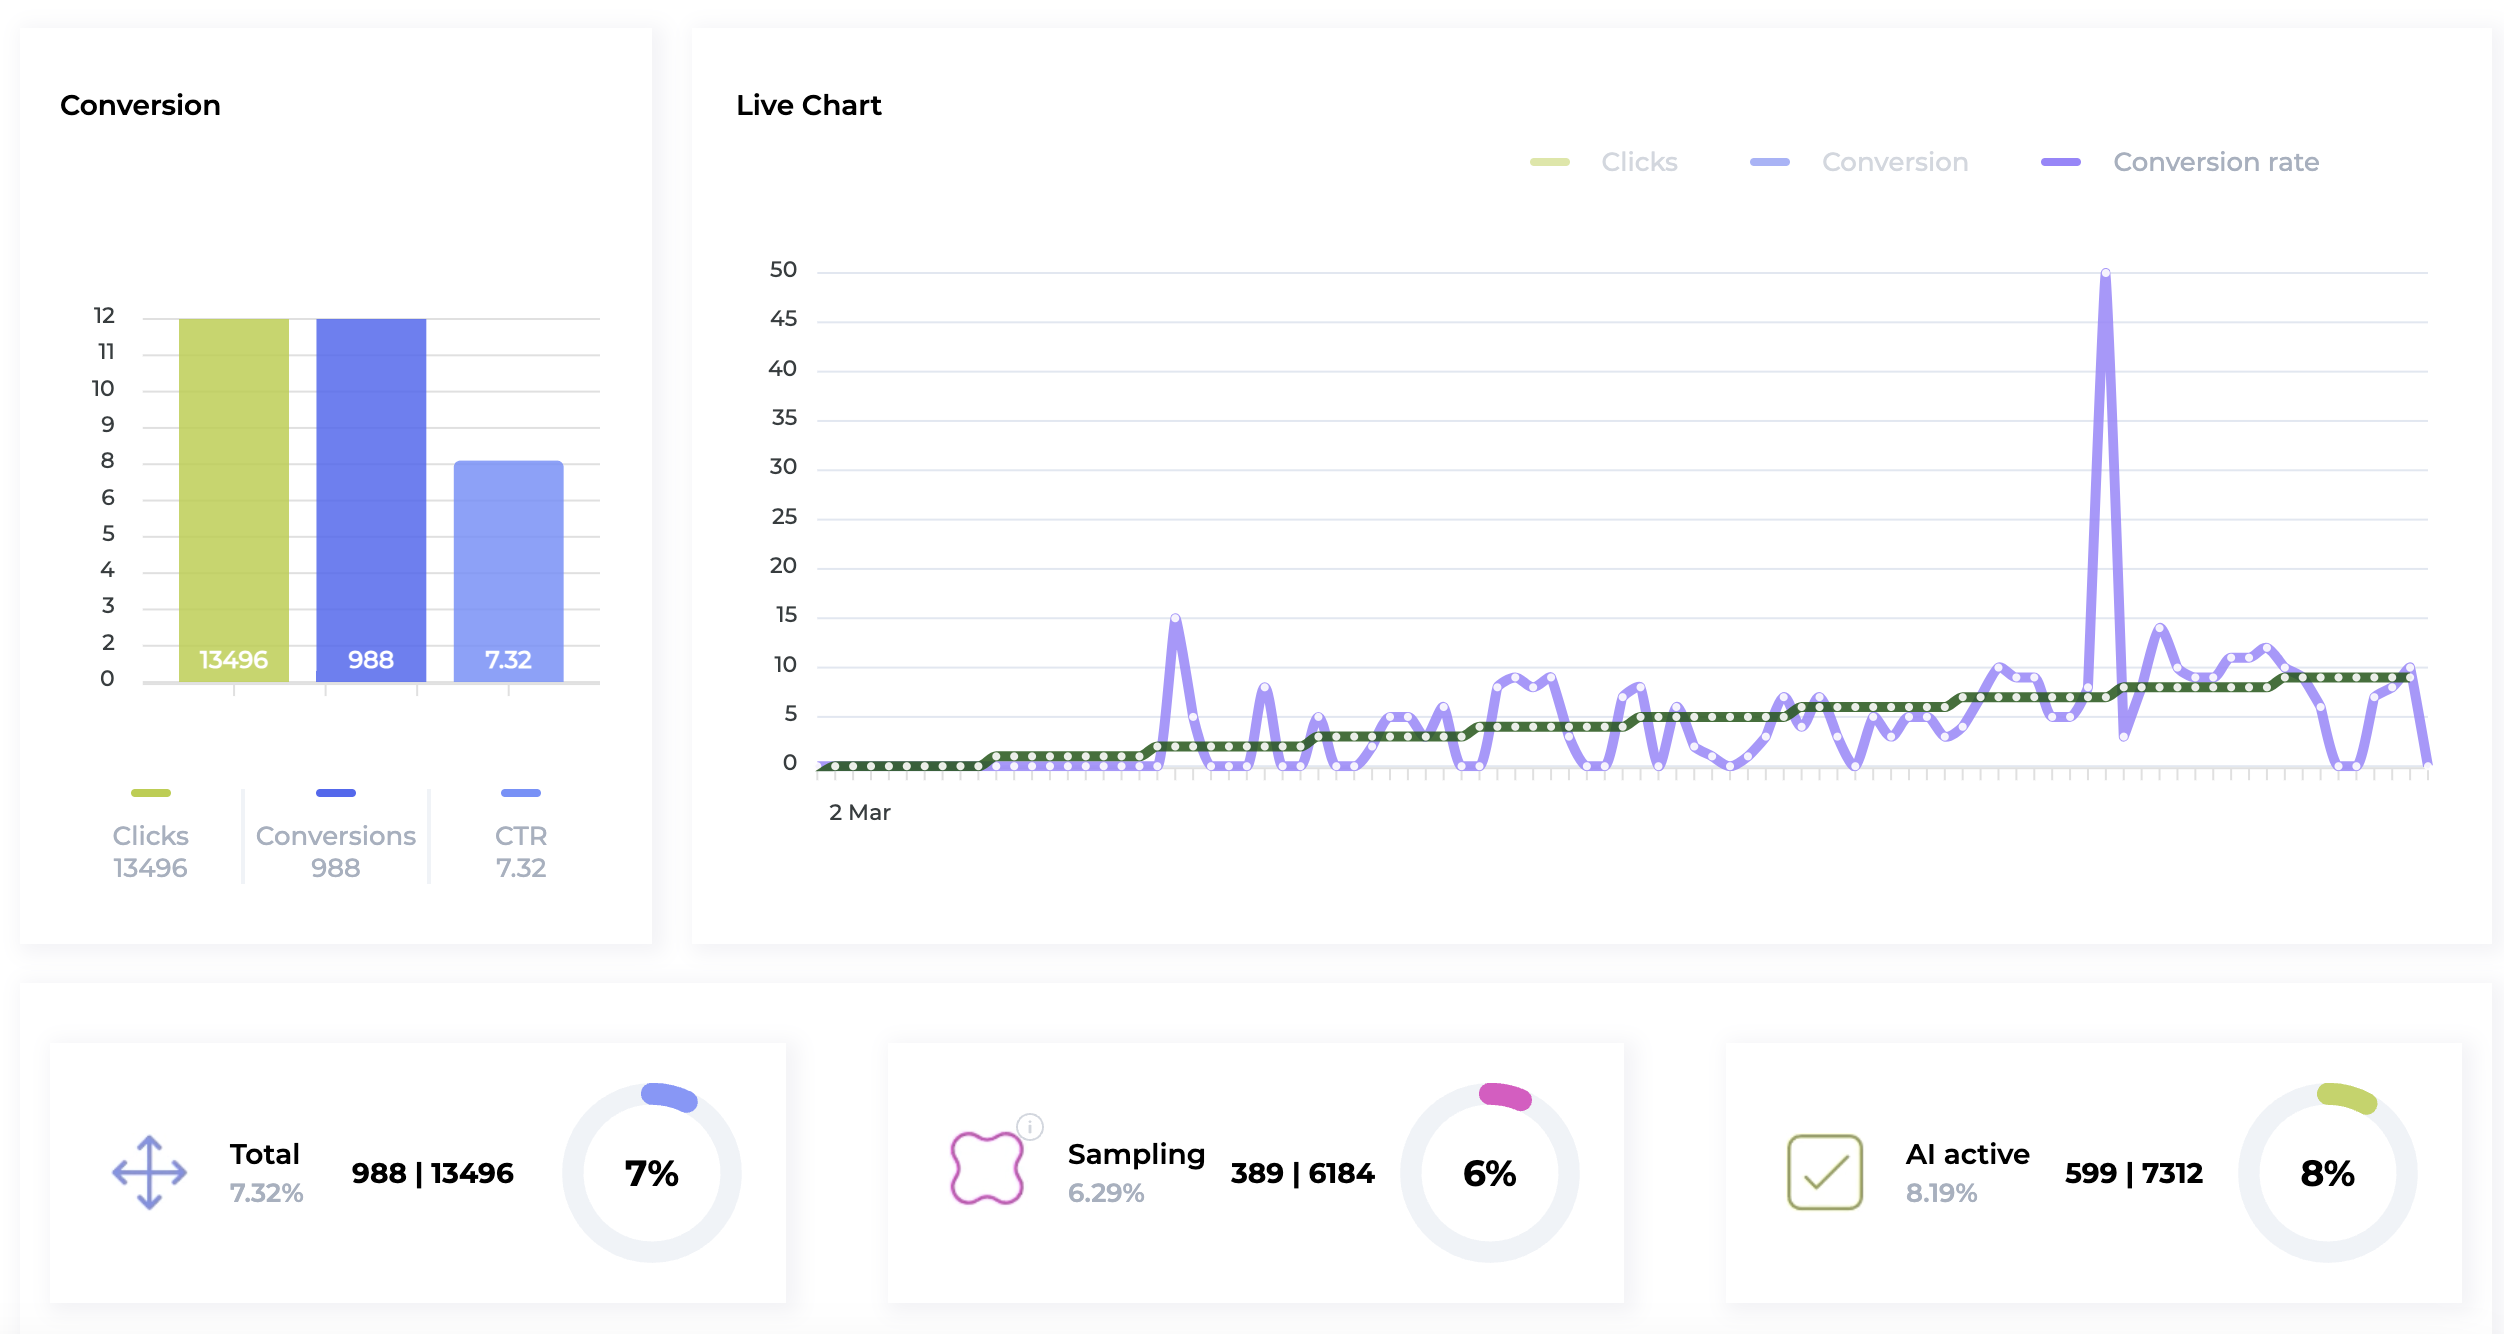Click the green Clicks bar 13496
Viewport: 2504px width, 1334px height.
(234, 500)
